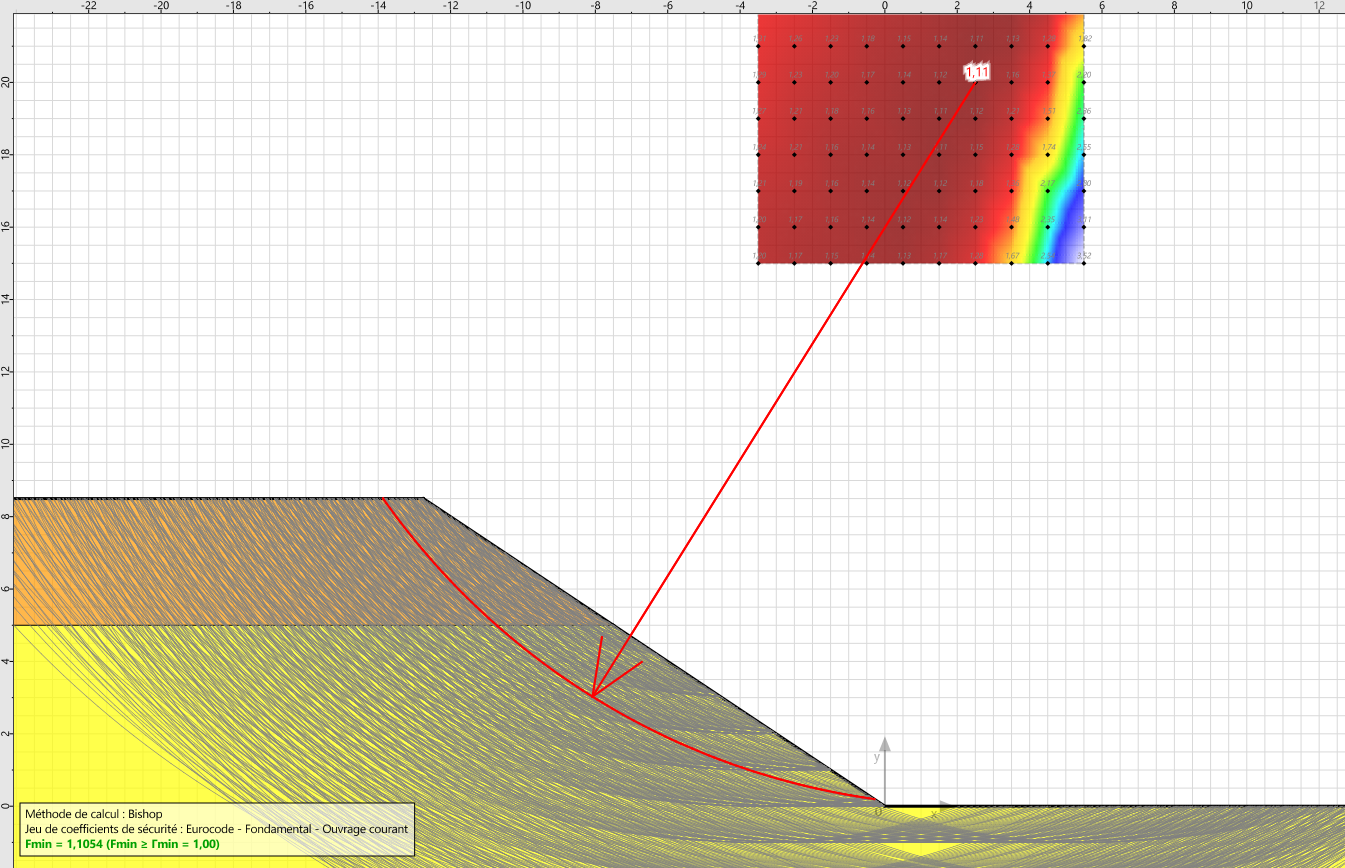Viewport: 1345px width, 868px height.
Task: Click the 16 label on vertical ruler
Action: tap(6, 226)
